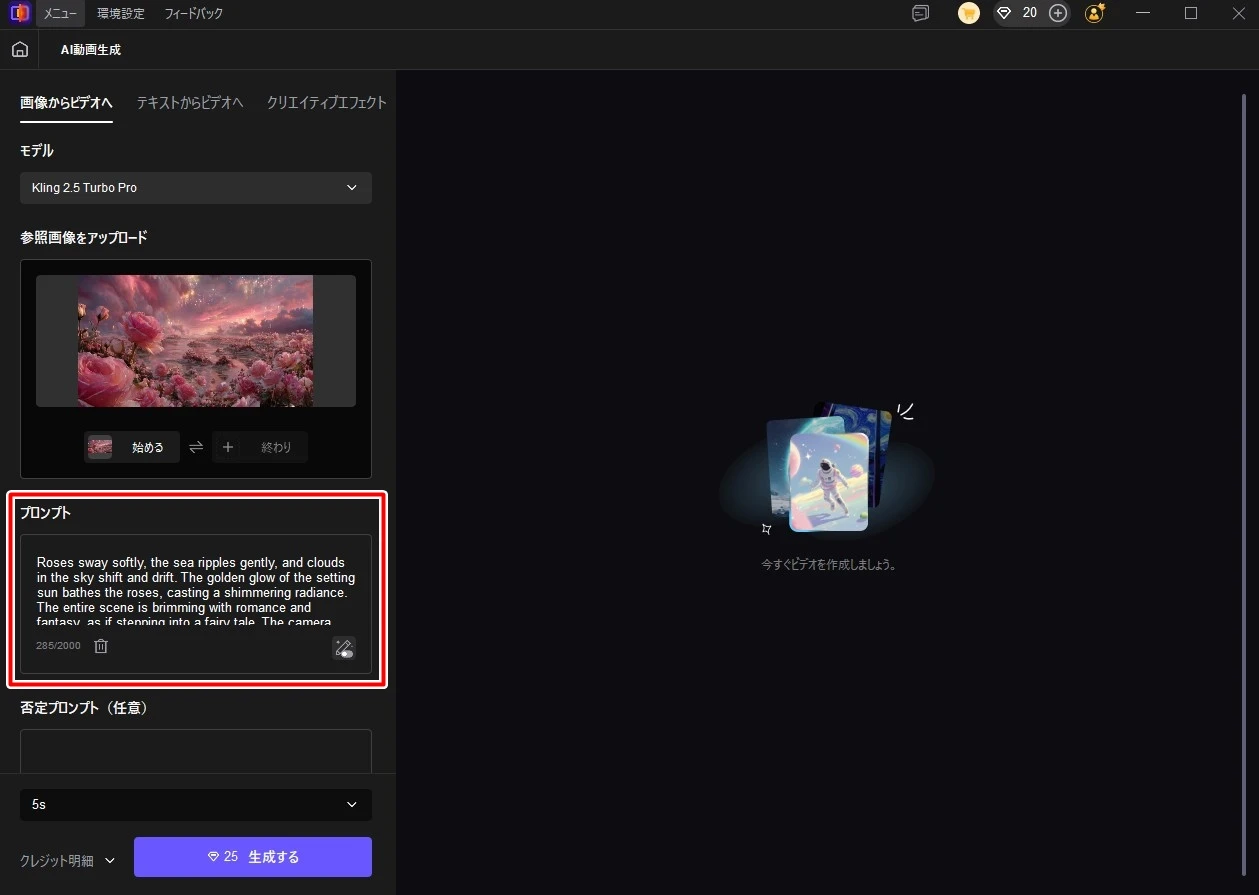Click inside the 否定プロンプト negative prompt field
1259x895 pixels.
(x=196, y=750)
